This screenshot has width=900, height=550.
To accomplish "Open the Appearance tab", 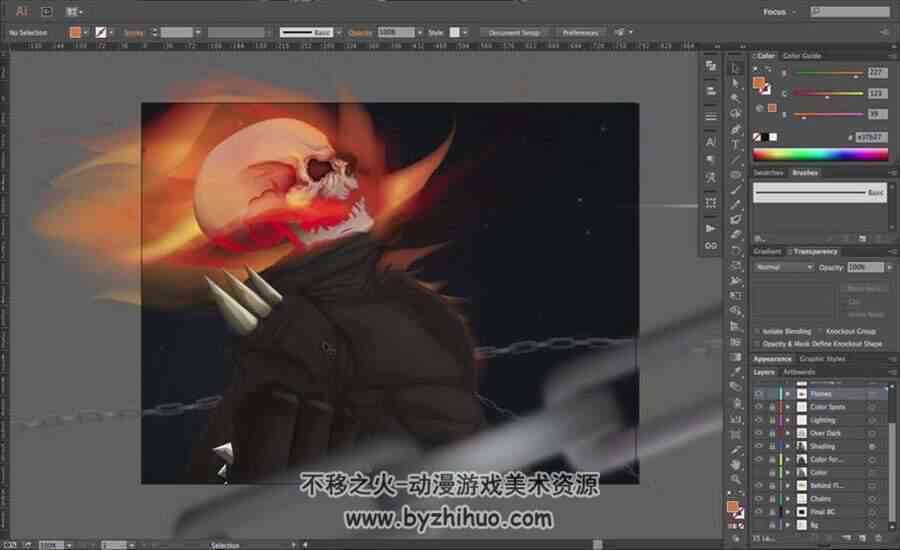I will click(773, 359).
